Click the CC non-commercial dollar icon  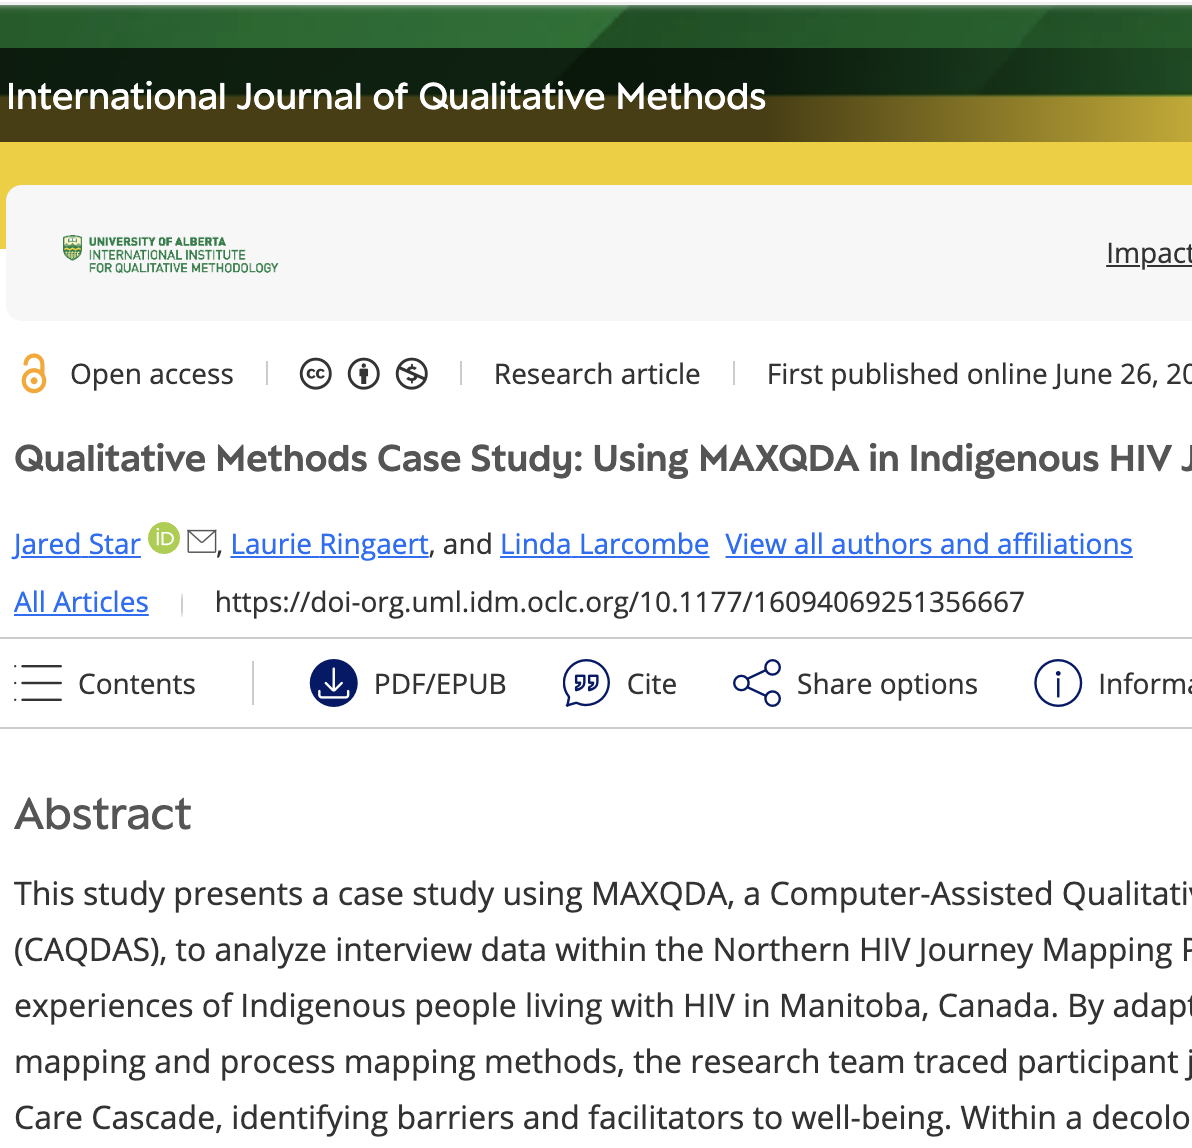[x=412, y=374]
